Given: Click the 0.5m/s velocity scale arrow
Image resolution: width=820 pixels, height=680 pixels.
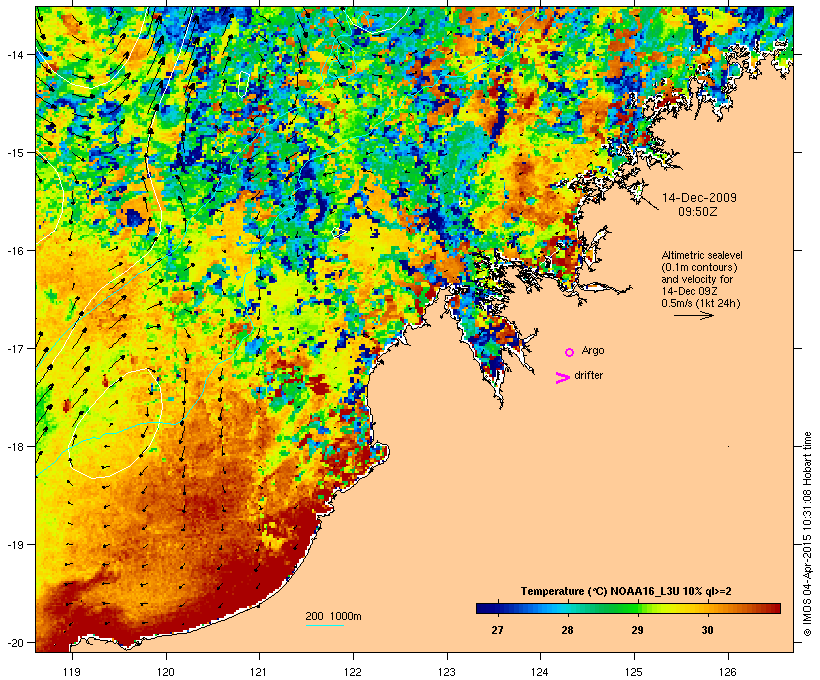Looking at the screenshot, I should pyautogui.click(x=693, y=315).
